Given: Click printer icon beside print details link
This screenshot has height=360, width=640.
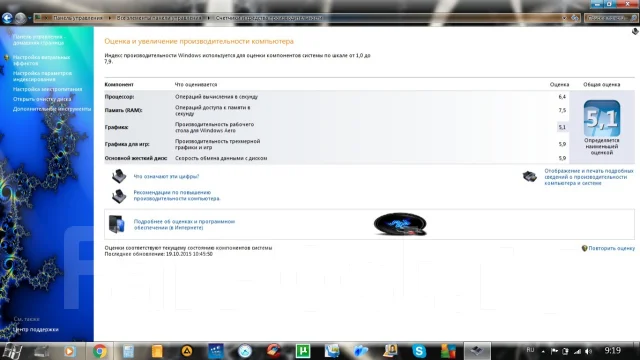Looking at the screenshot, I should pyautogui.click(x=530, y=176).
